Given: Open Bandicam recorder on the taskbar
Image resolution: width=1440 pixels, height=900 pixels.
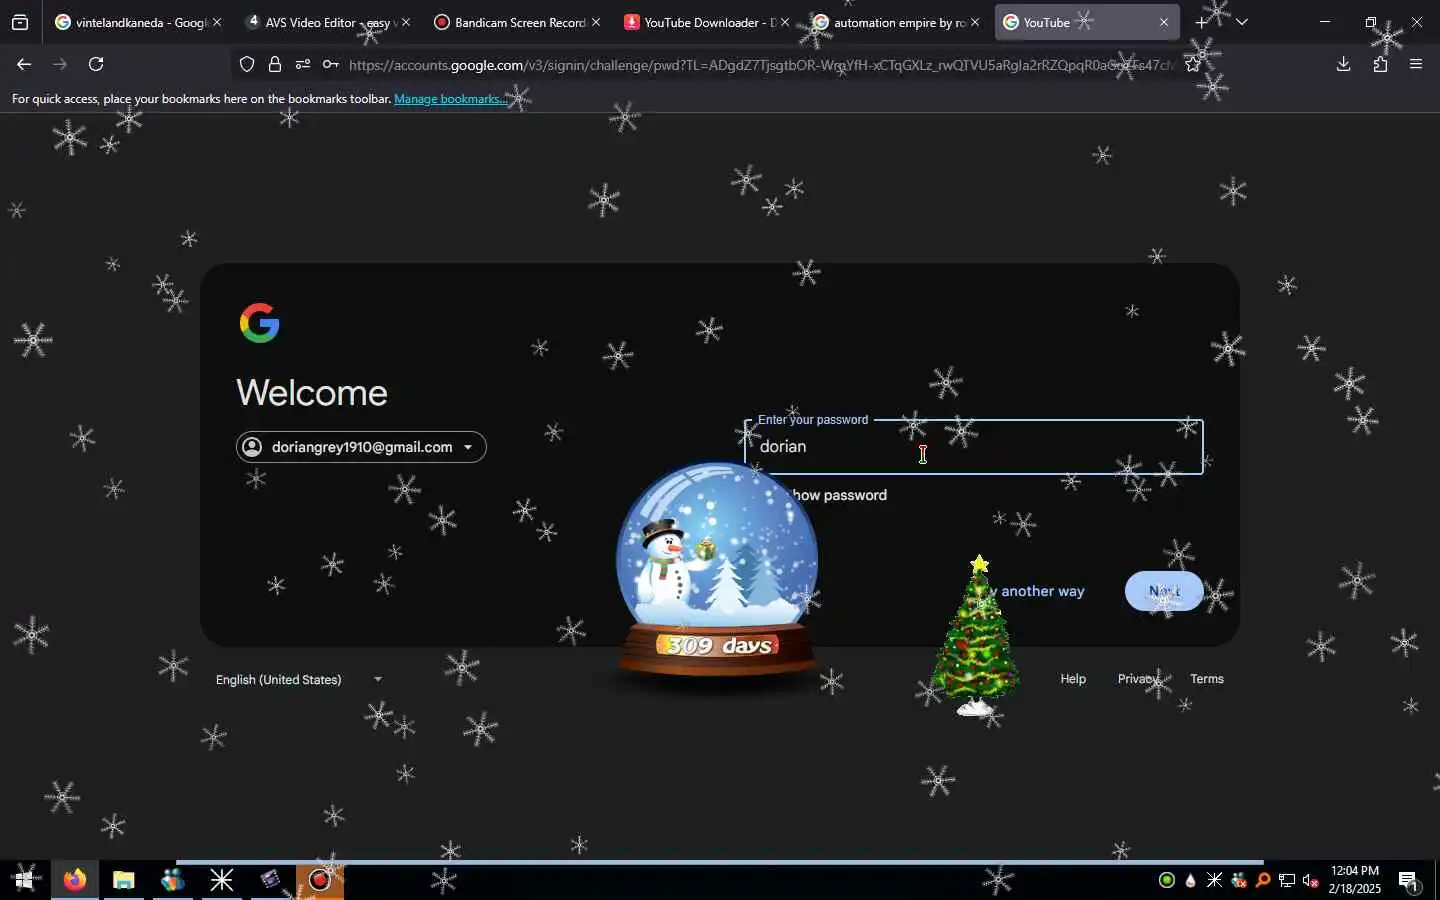Looking at the screenshot, I should tap(320, 881).
